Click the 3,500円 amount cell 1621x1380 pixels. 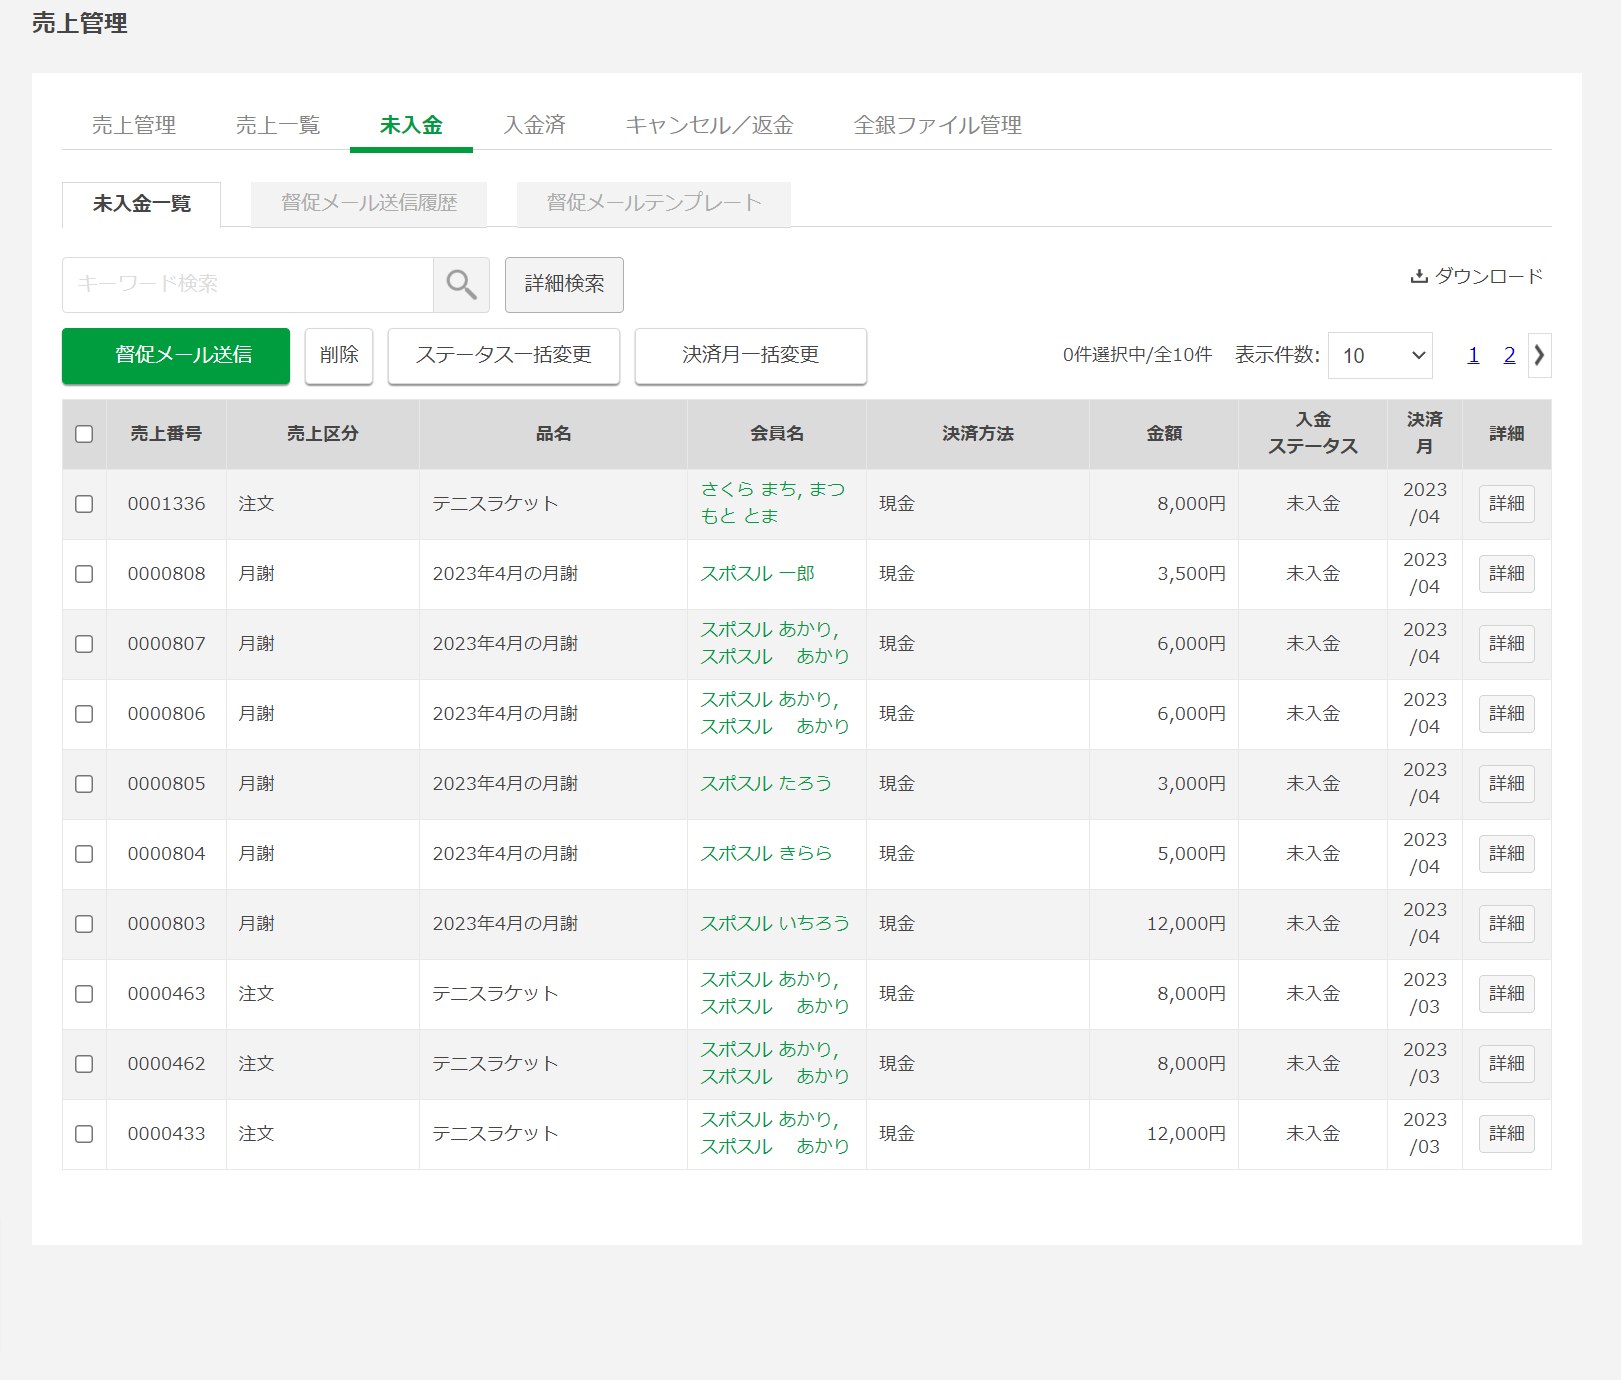1164,574
